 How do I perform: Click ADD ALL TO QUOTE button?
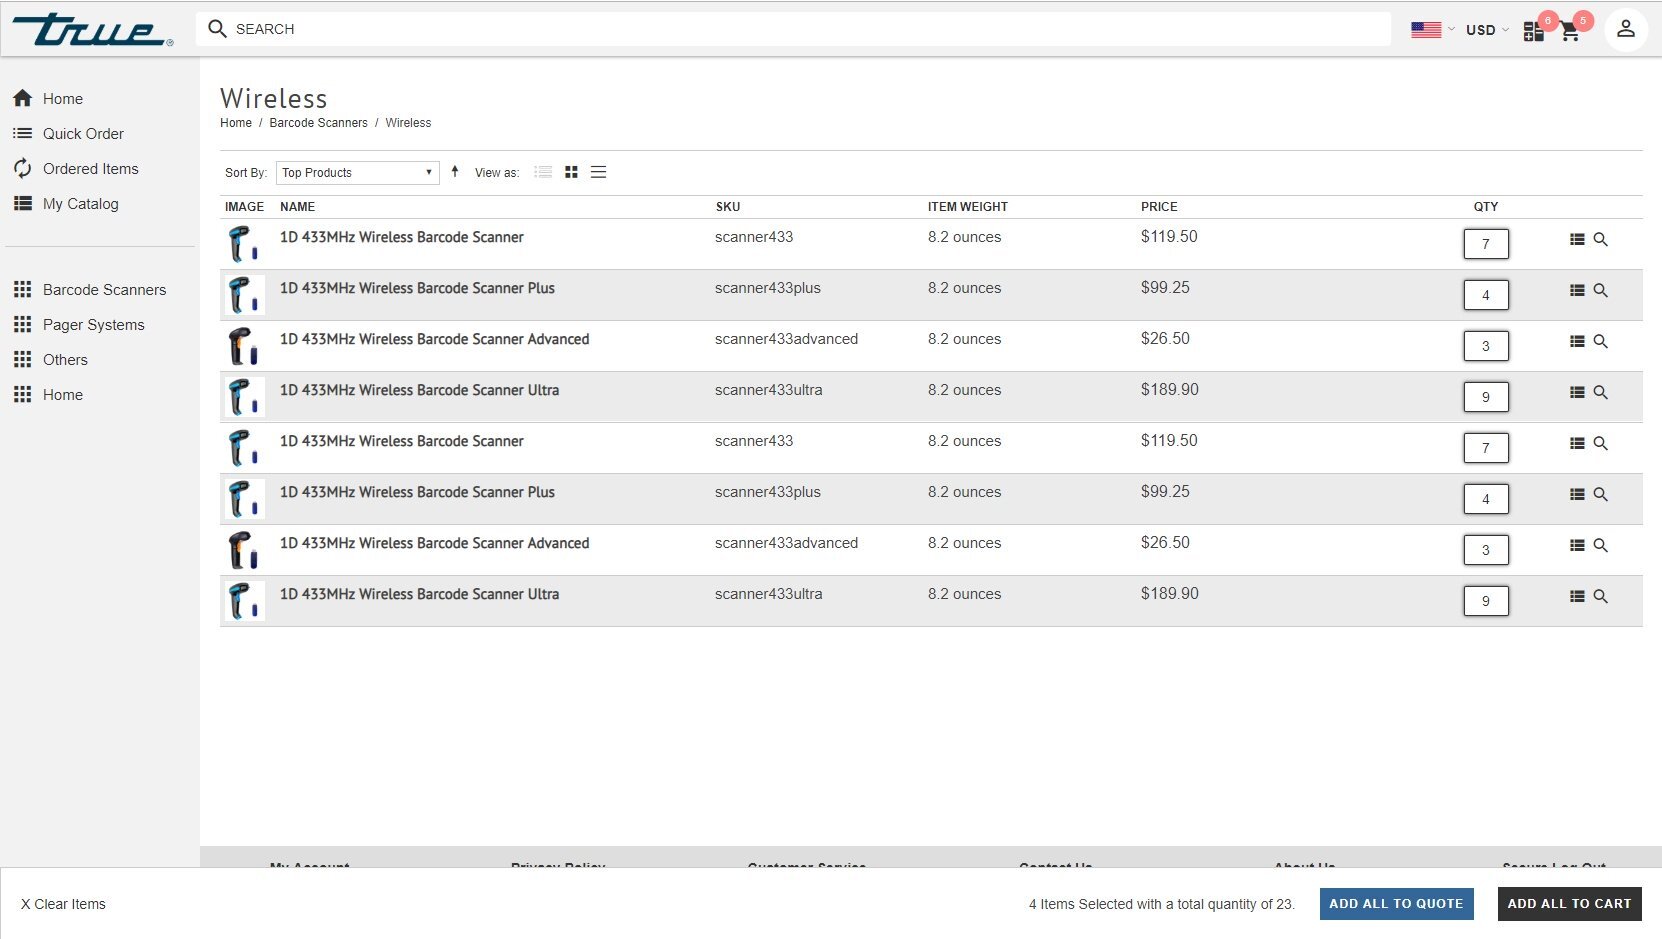[x=1396, y=903]
